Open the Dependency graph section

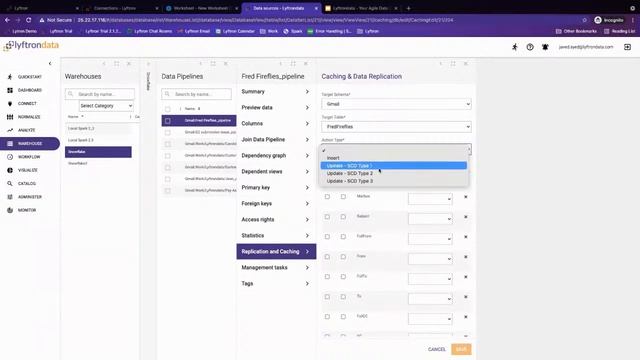276,156
